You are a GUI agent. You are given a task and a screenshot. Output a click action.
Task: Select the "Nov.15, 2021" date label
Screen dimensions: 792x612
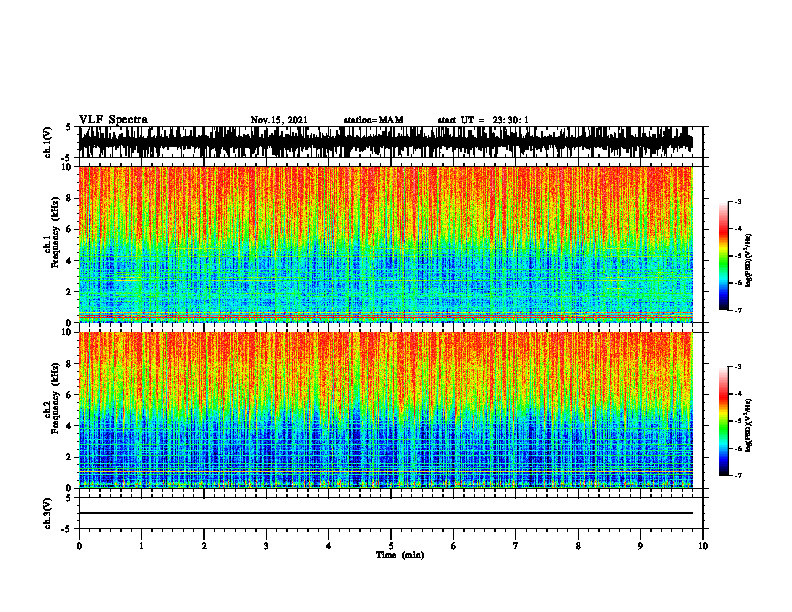(279, 120)
